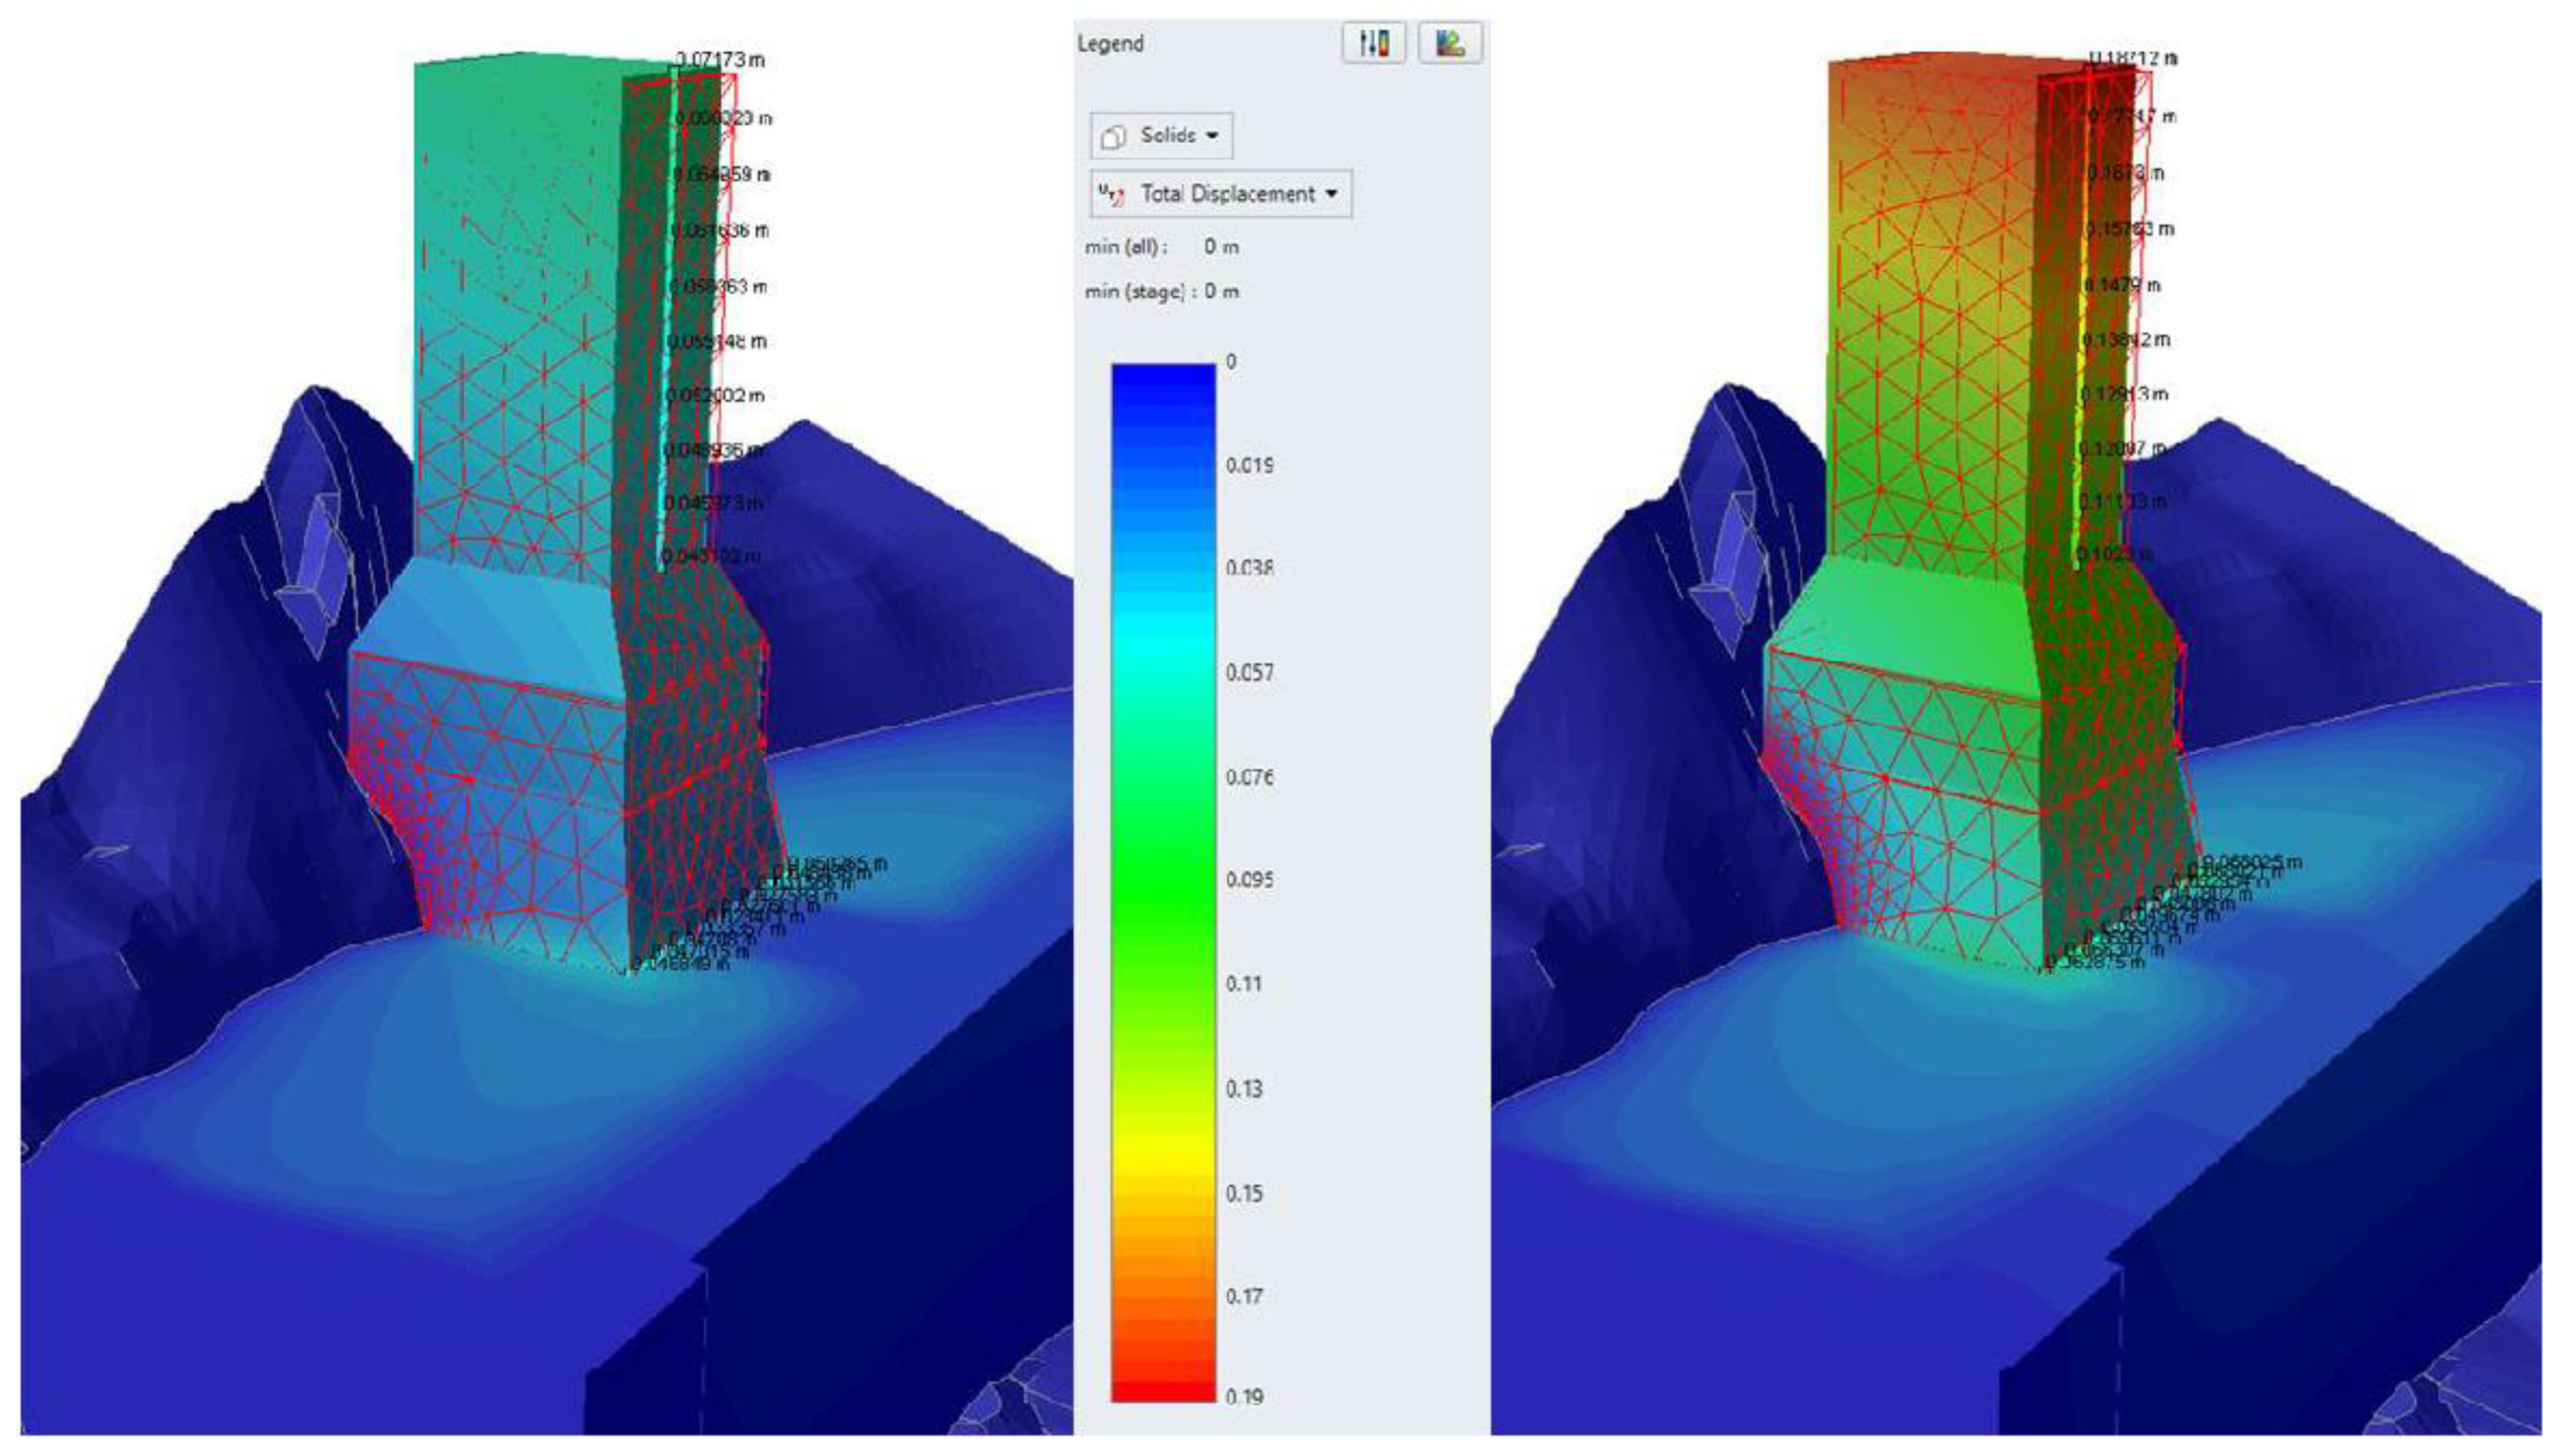
Task: Click red end of legend color bar
Action: click(x=1163, y=1390)
